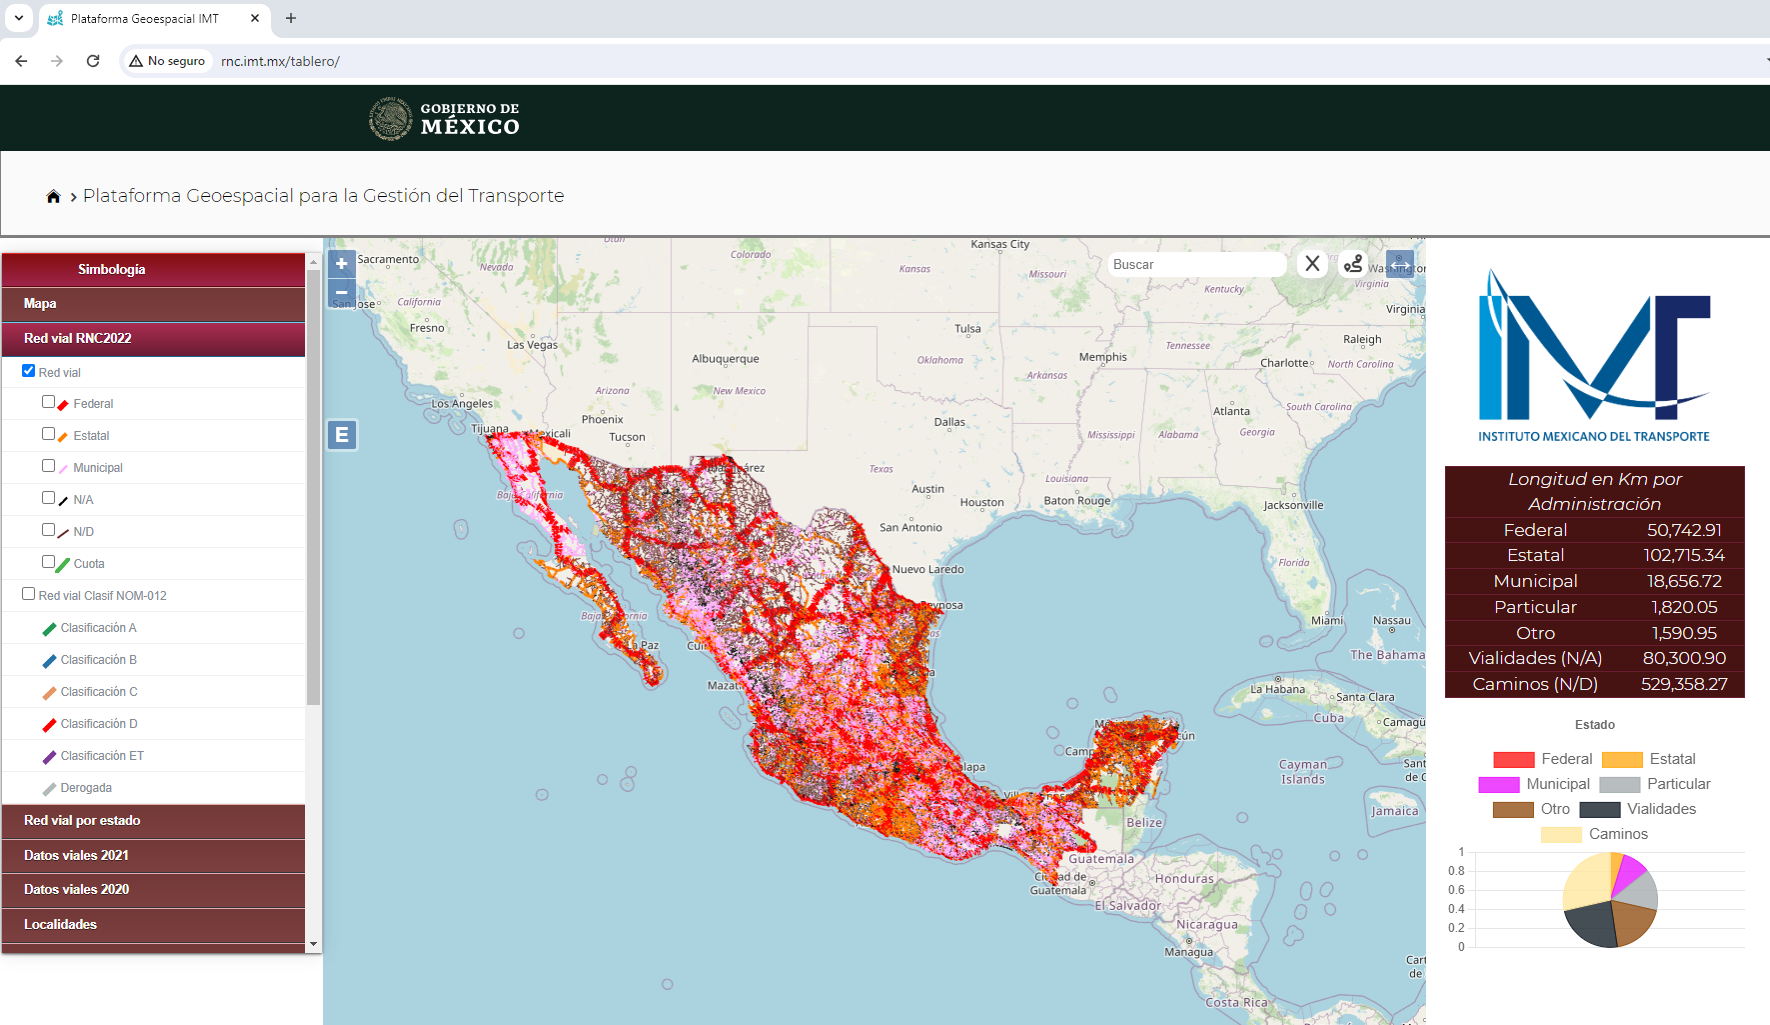Click the Federal red color swatch in the legend

coord(1512,758)
